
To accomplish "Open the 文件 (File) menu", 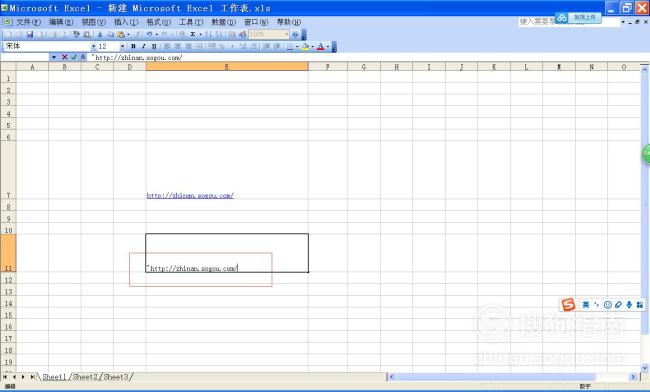I will click(x=28, y=22).
